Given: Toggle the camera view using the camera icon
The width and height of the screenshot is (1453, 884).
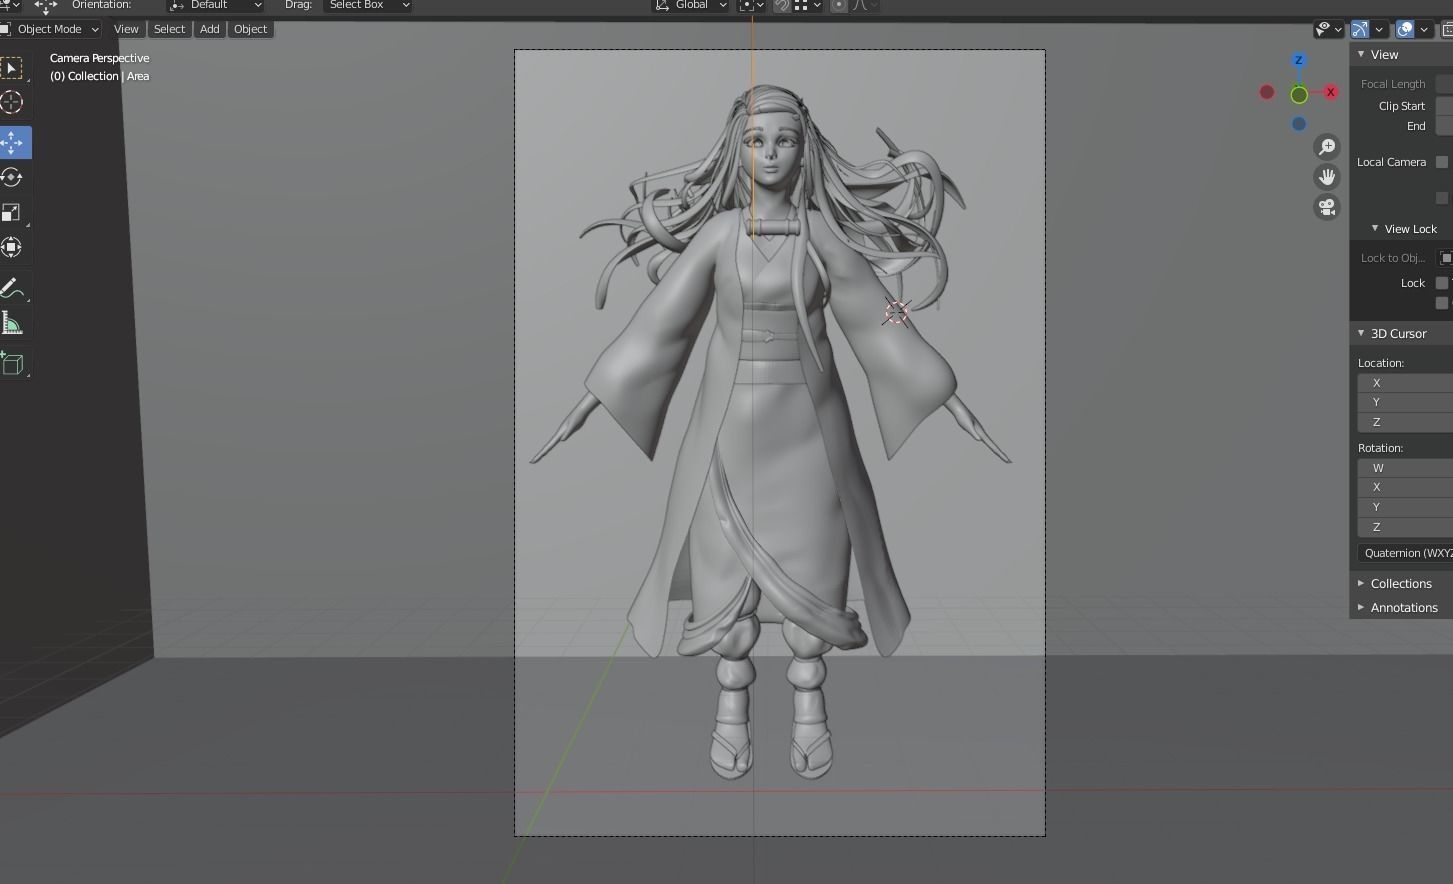Looking at the screenshot, I should [x=1326, y=207].
